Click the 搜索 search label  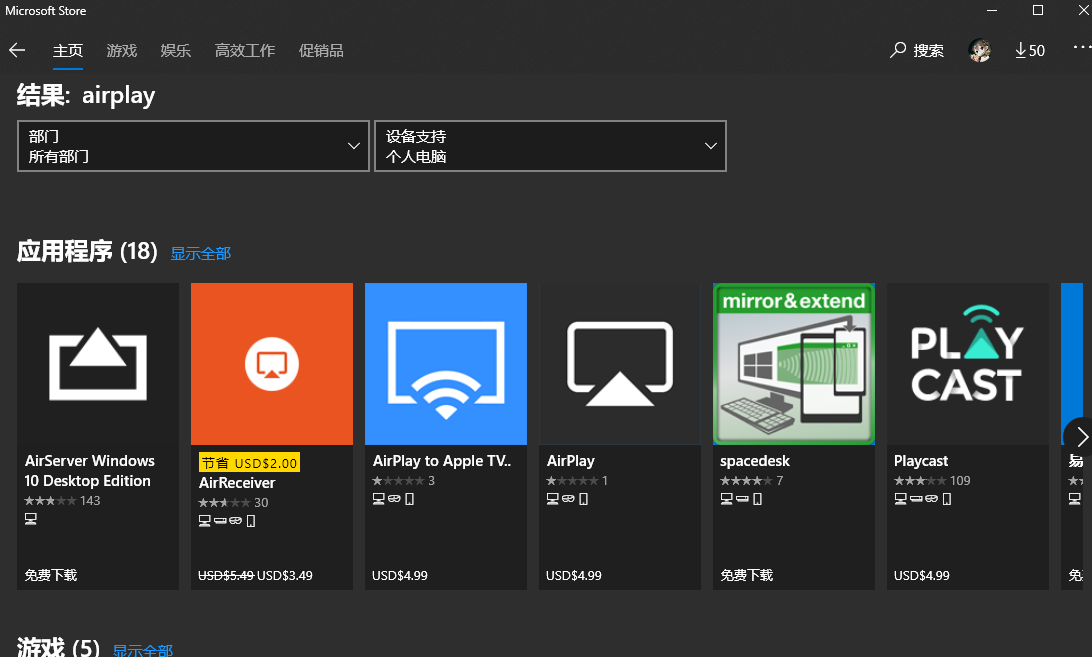(928, 51)
